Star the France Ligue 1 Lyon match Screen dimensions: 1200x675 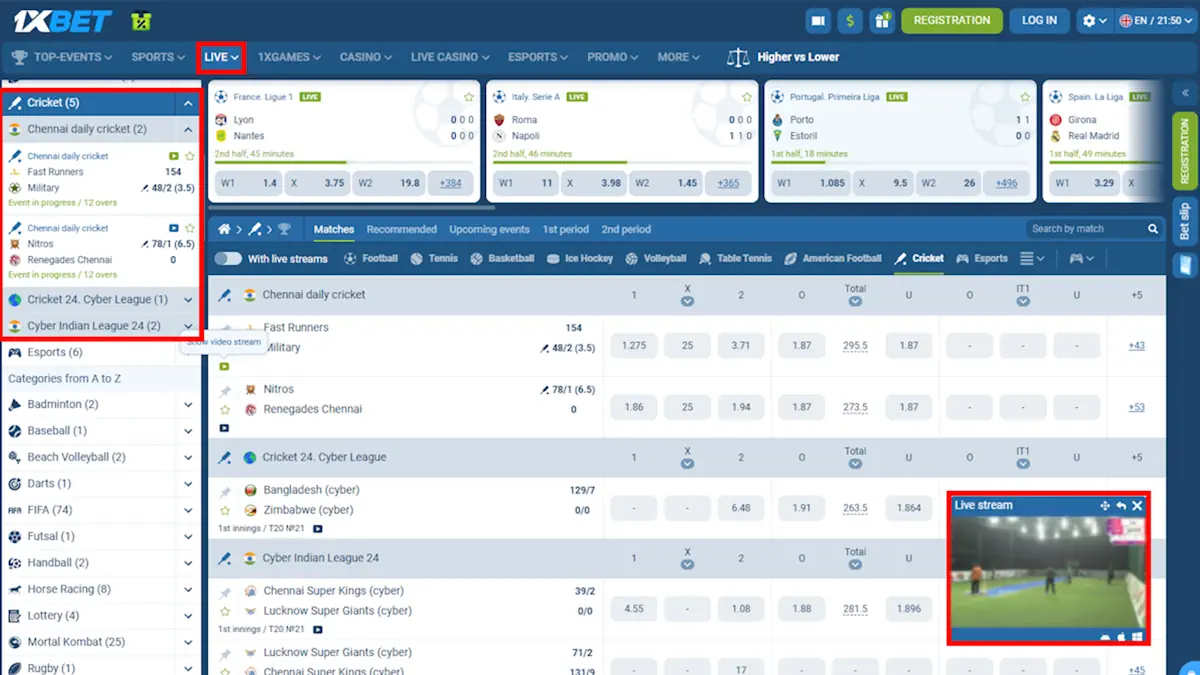click(x=468, y=96)
